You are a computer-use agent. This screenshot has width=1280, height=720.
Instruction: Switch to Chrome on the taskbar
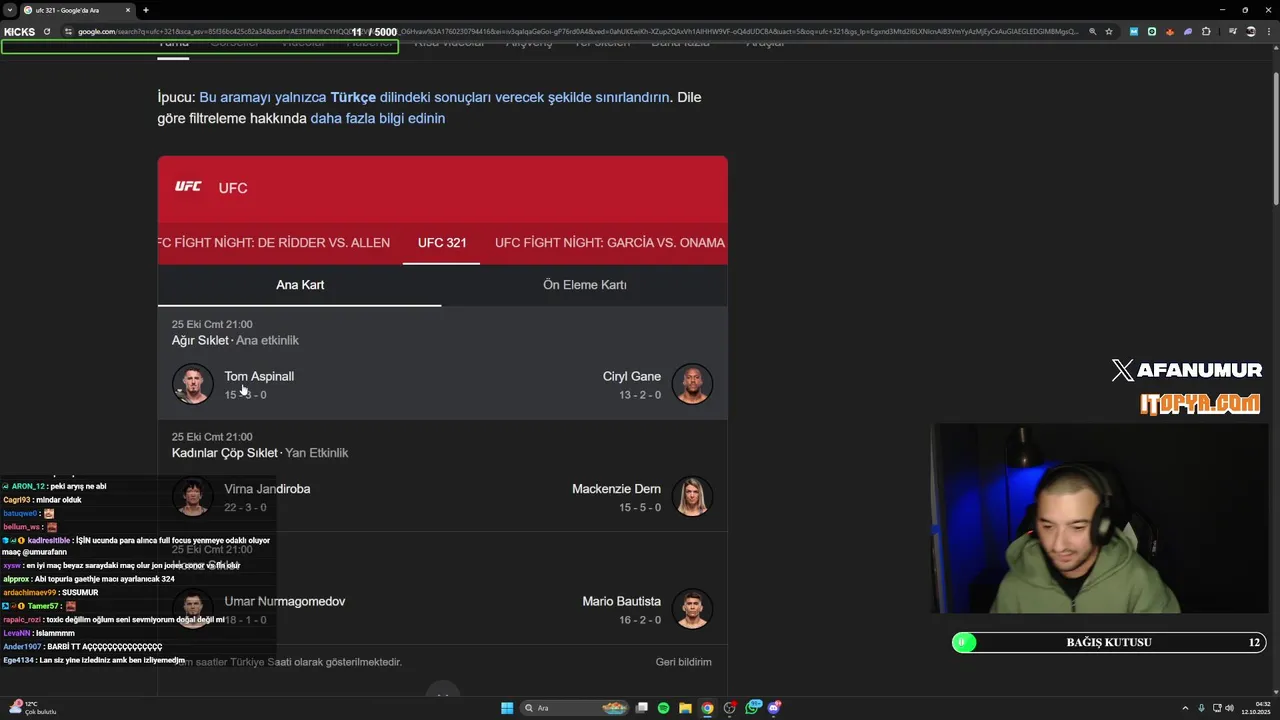pos(708,708)
